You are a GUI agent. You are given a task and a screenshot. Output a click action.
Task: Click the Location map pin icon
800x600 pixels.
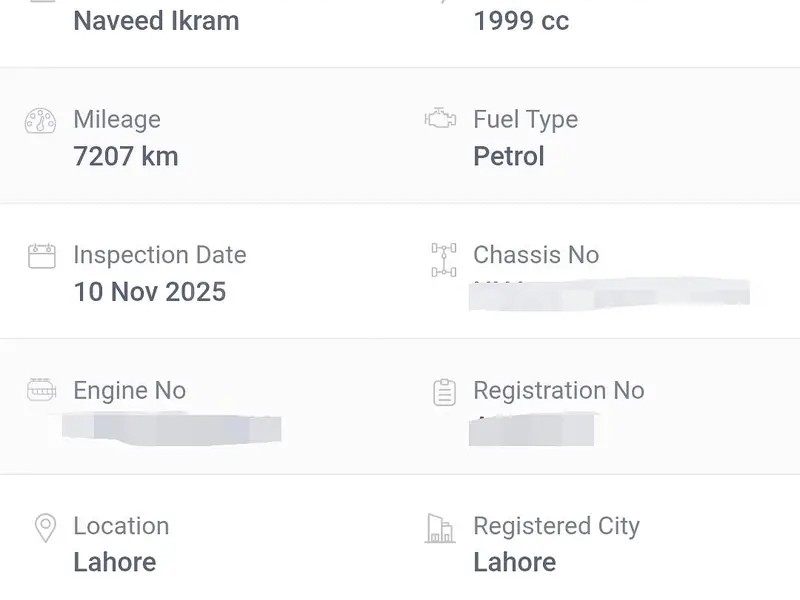(45, 528)
